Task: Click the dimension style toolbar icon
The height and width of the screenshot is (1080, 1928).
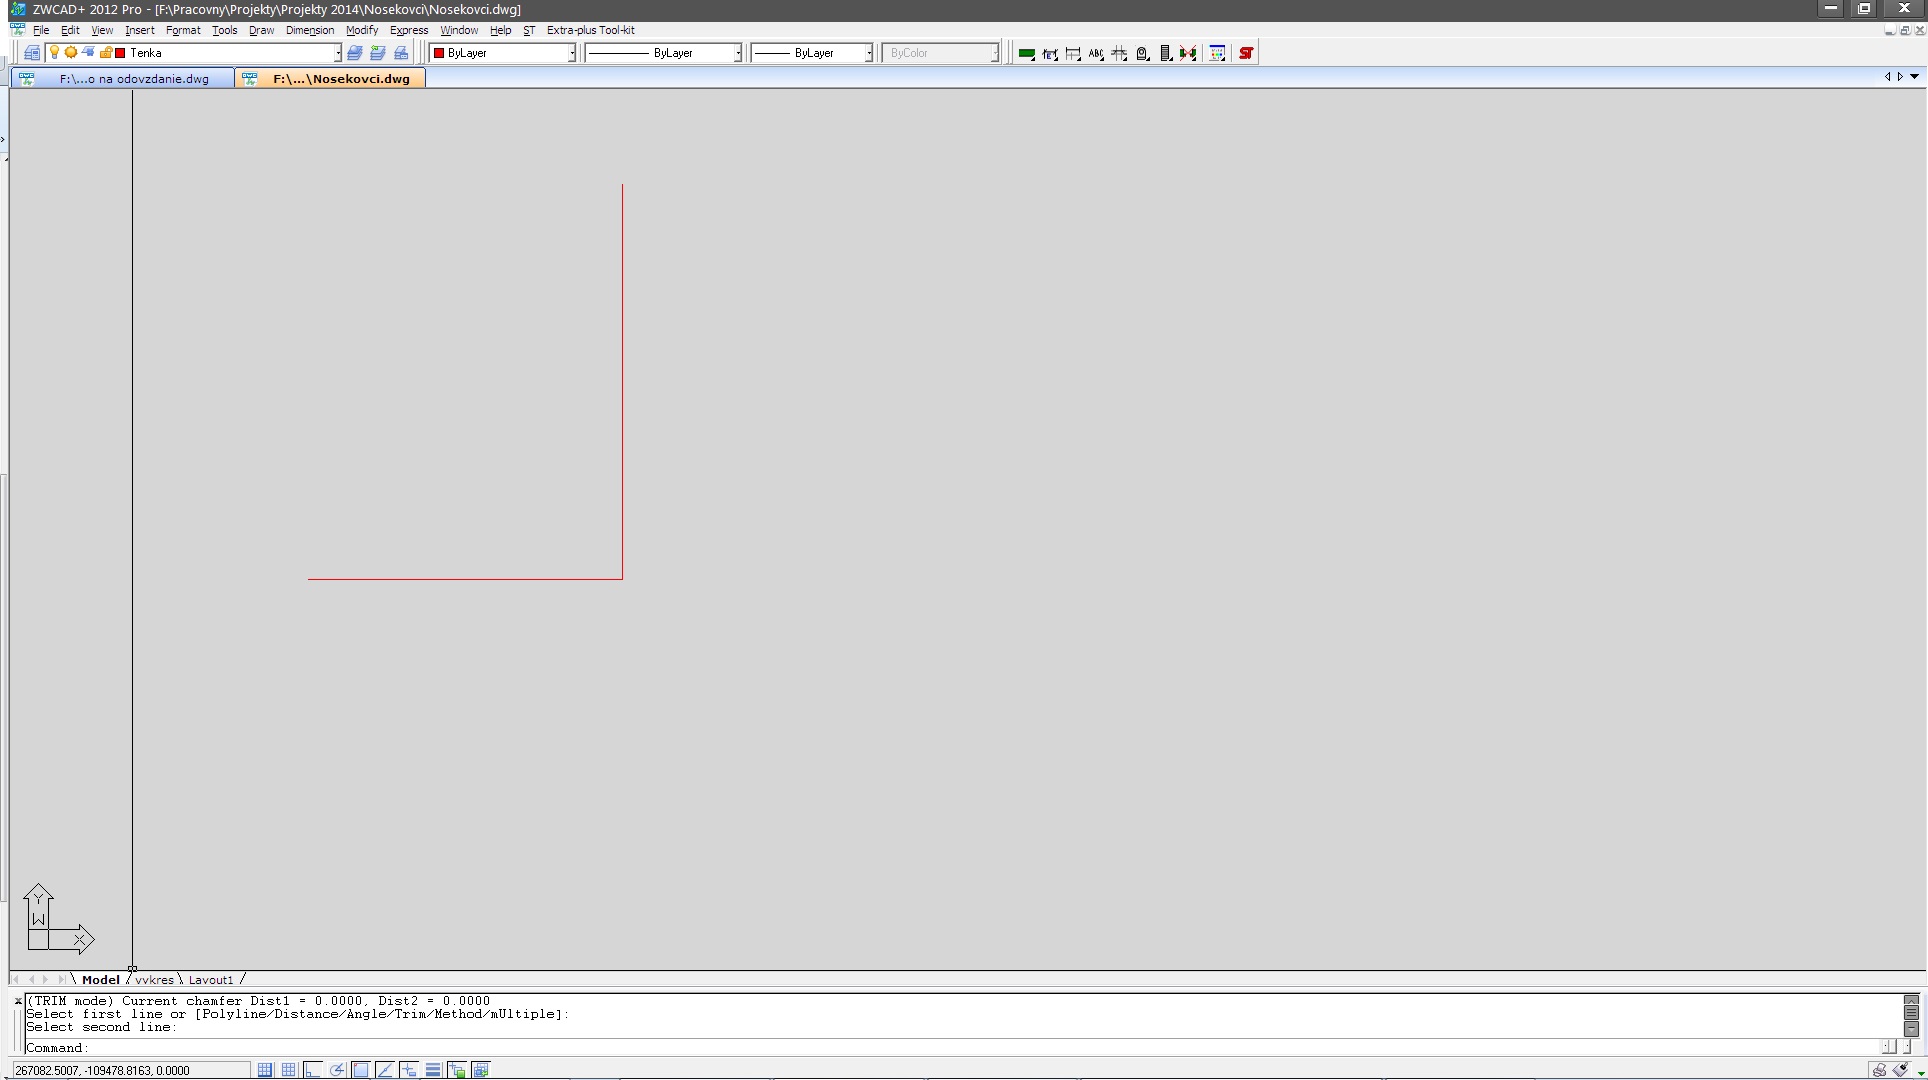Action: (1050, 53)
